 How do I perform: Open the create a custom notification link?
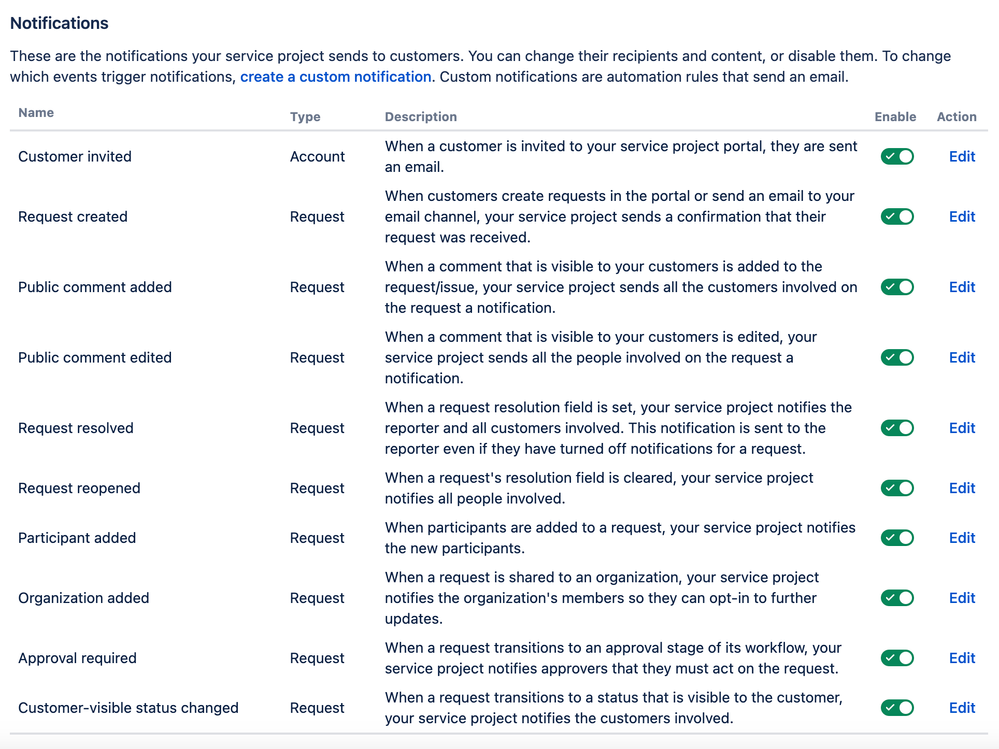pyautogui.click(x=335, y=76)
